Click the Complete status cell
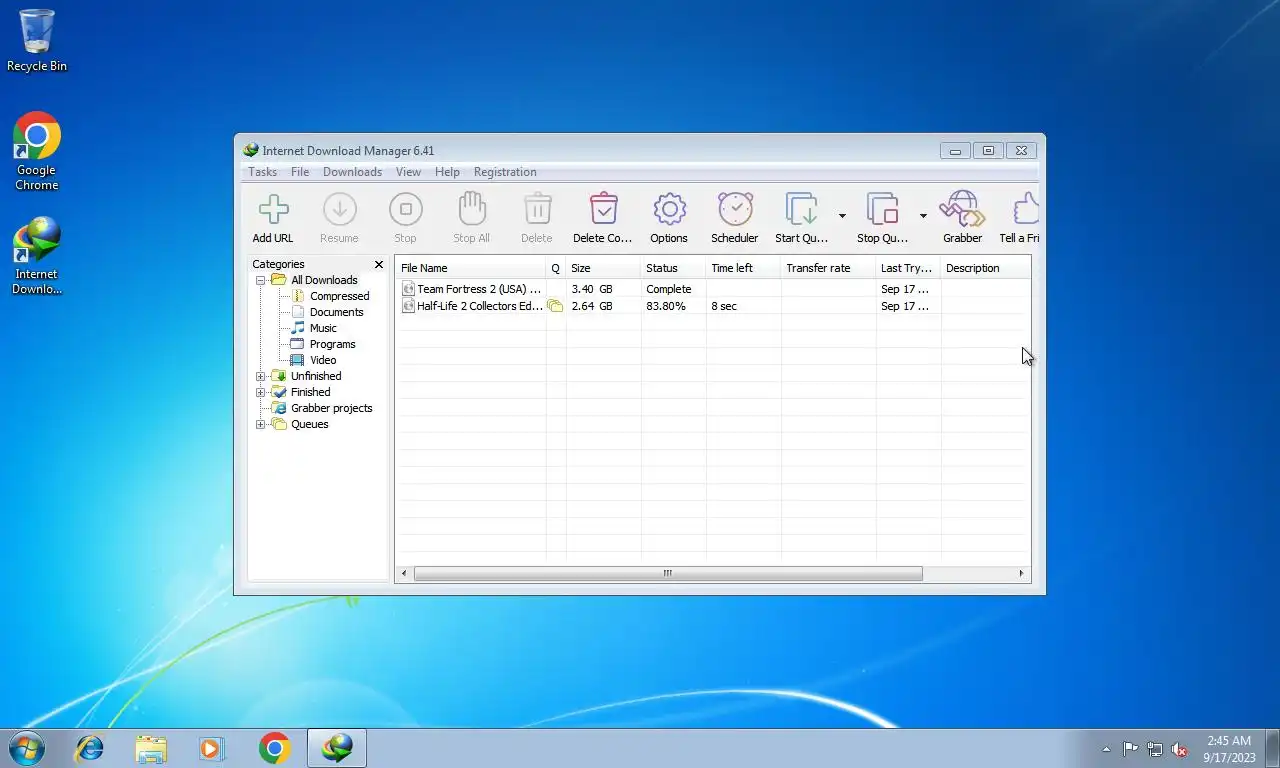 pos(669,289)
